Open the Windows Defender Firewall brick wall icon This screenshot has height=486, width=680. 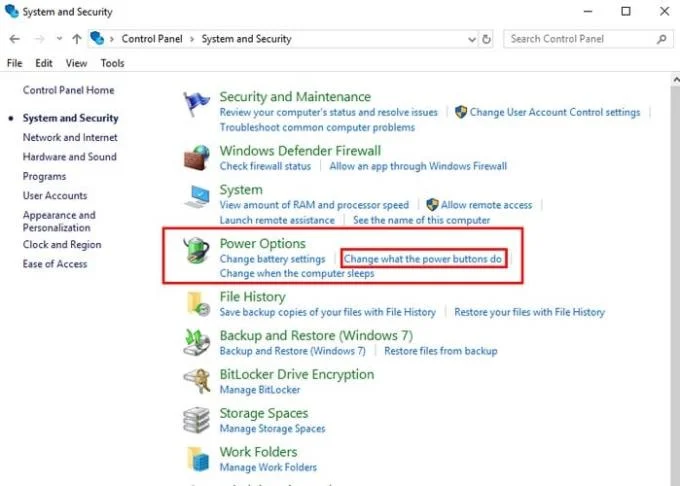pyautogui.click(x=196, y=158)
